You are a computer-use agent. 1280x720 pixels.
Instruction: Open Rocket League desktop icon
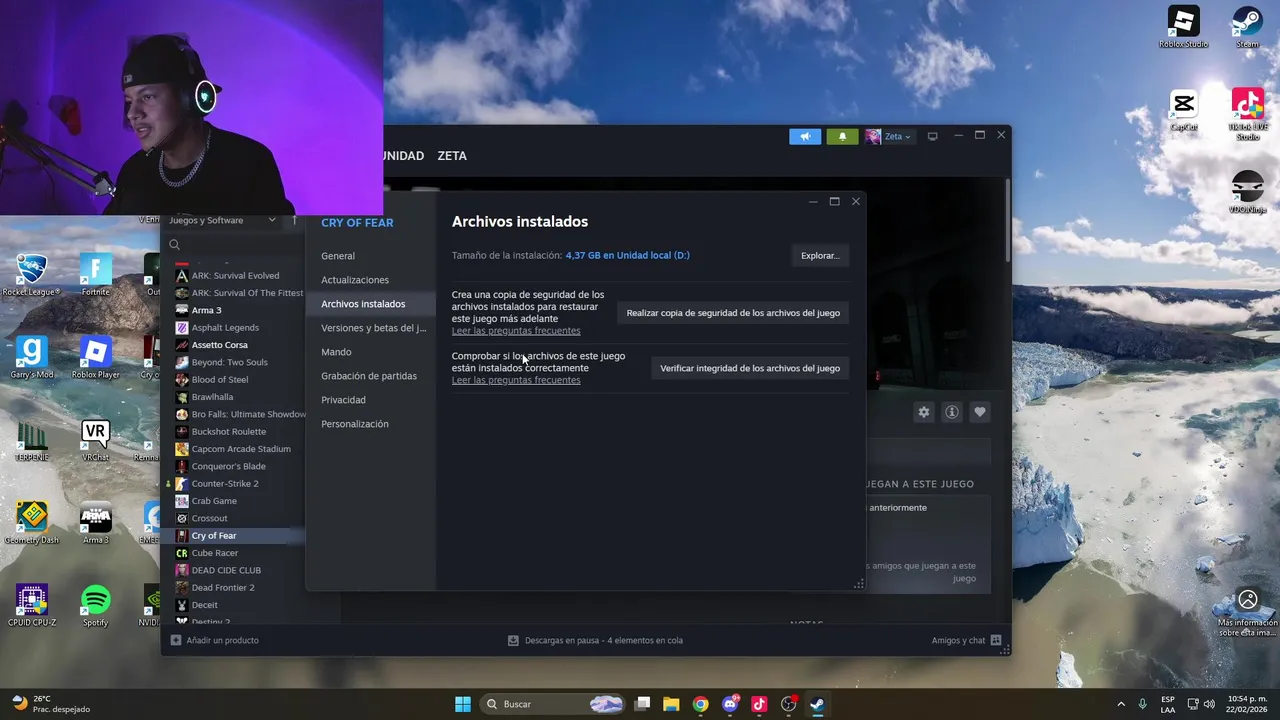(x=31, y=275)
